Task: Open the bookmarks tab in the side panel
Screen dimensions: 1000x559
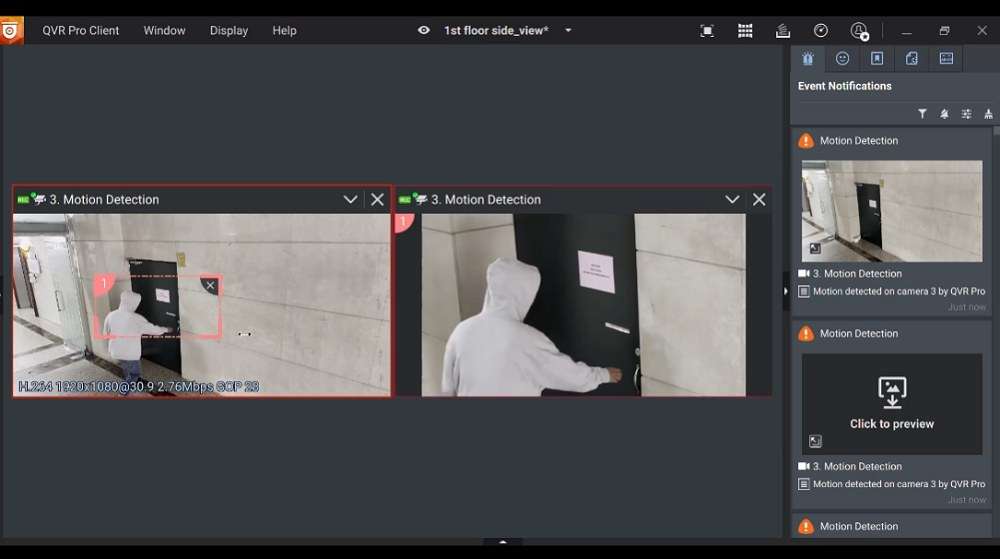Action: (877, 59)
